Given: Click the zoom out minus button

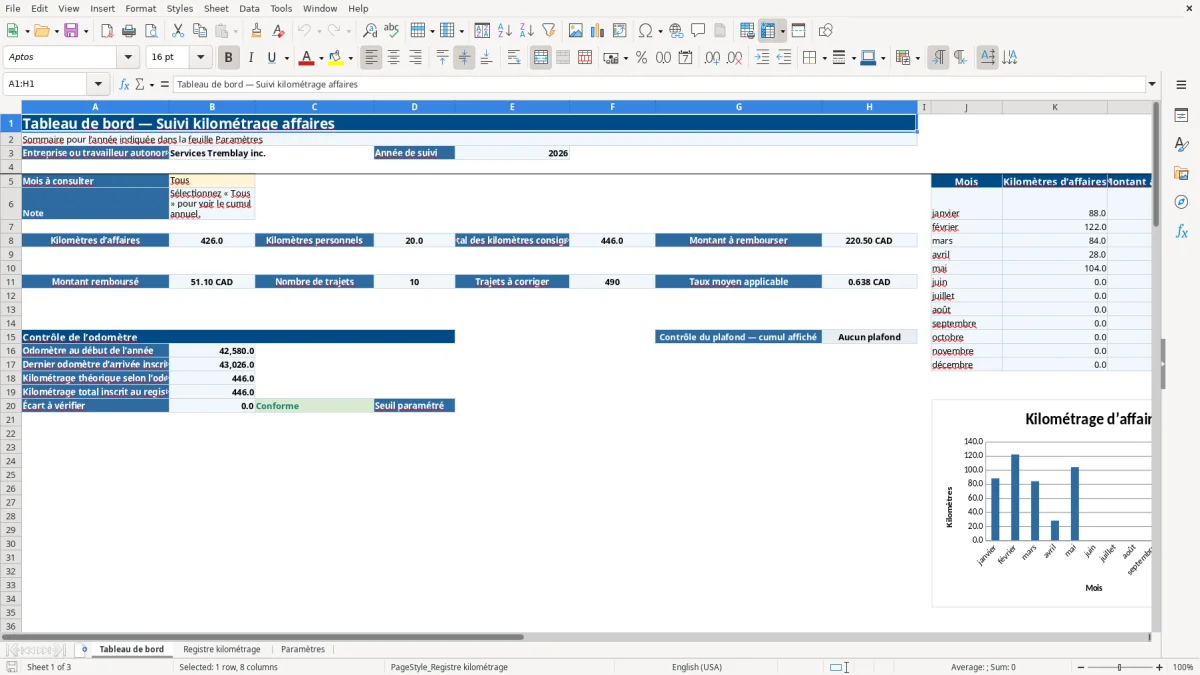Looking at the screenshot, I should 1080,667.
